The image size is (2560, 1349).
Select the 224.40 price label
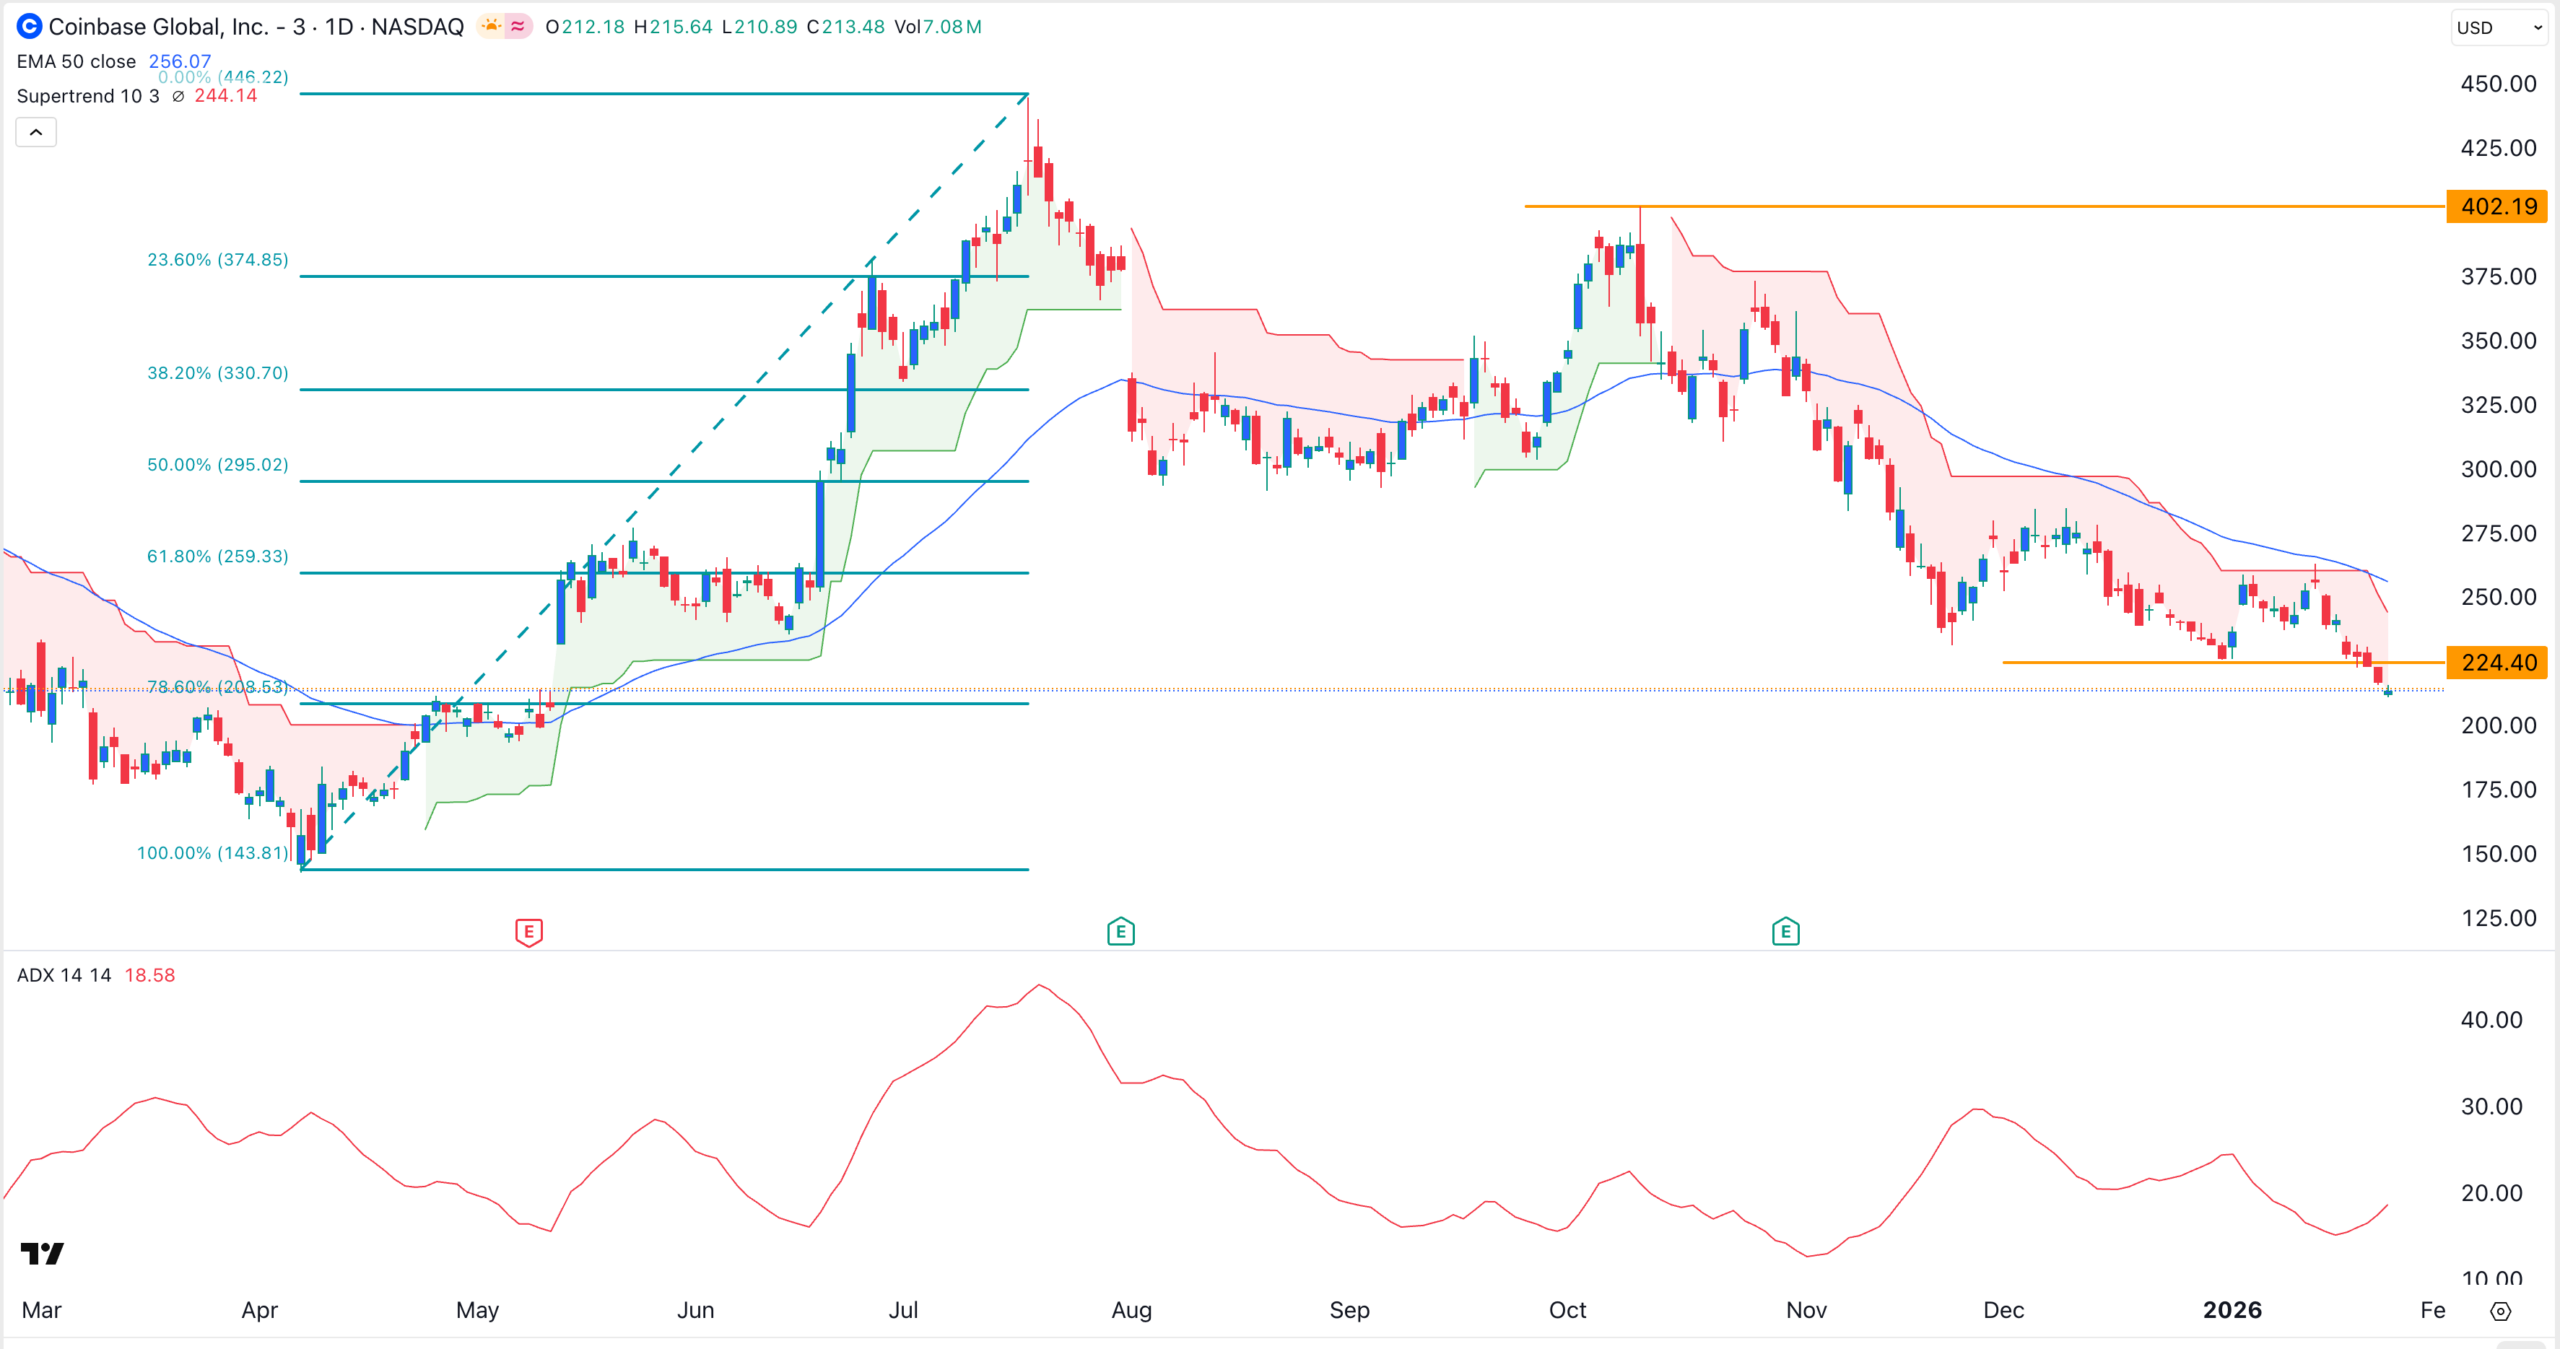[x=2497, y=662]
